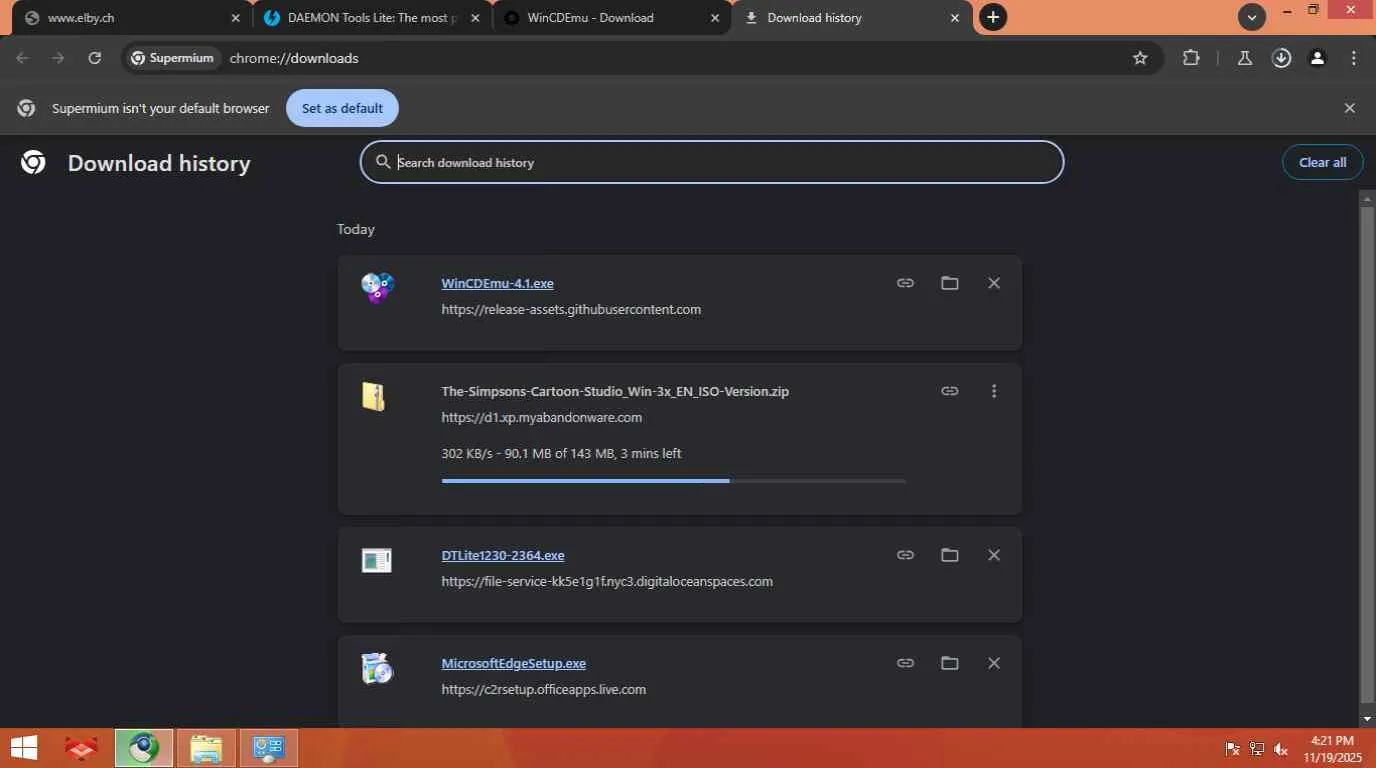Focus the Search download history field
The image size is (1376, 768).
click(712, 162)
